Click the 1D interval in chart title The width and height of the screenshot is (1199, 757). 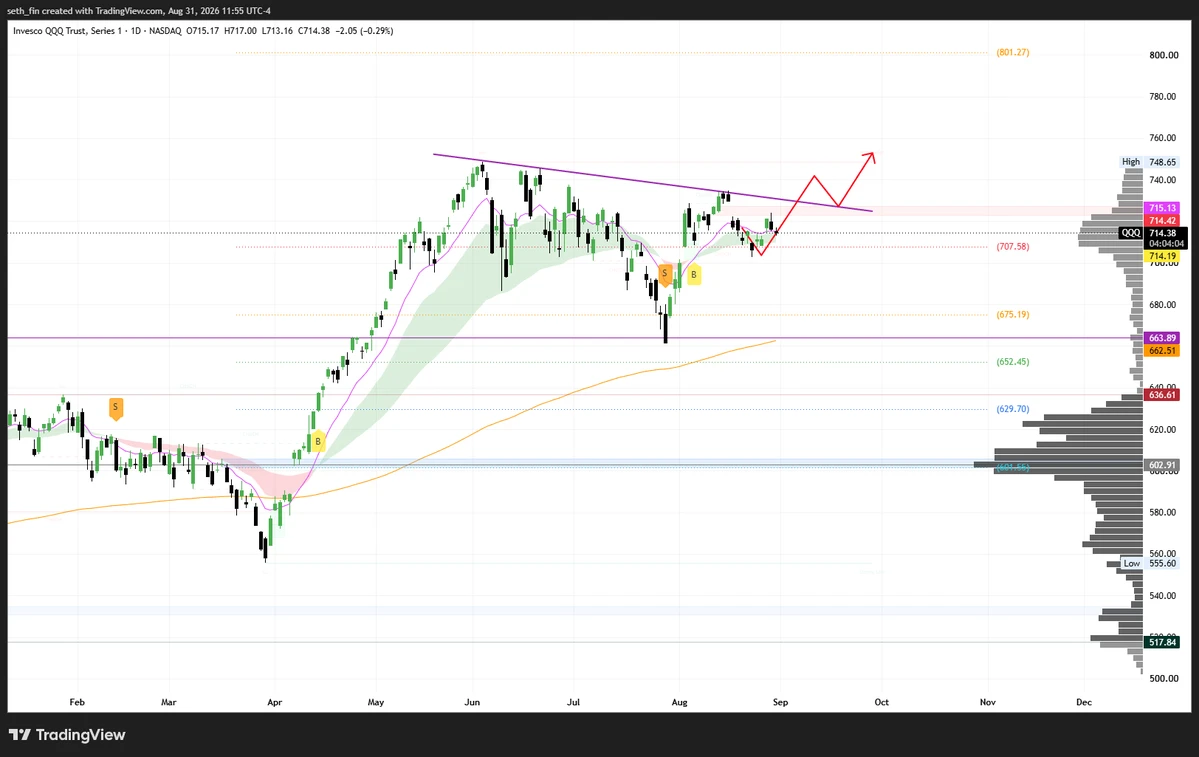click(135, 31)
